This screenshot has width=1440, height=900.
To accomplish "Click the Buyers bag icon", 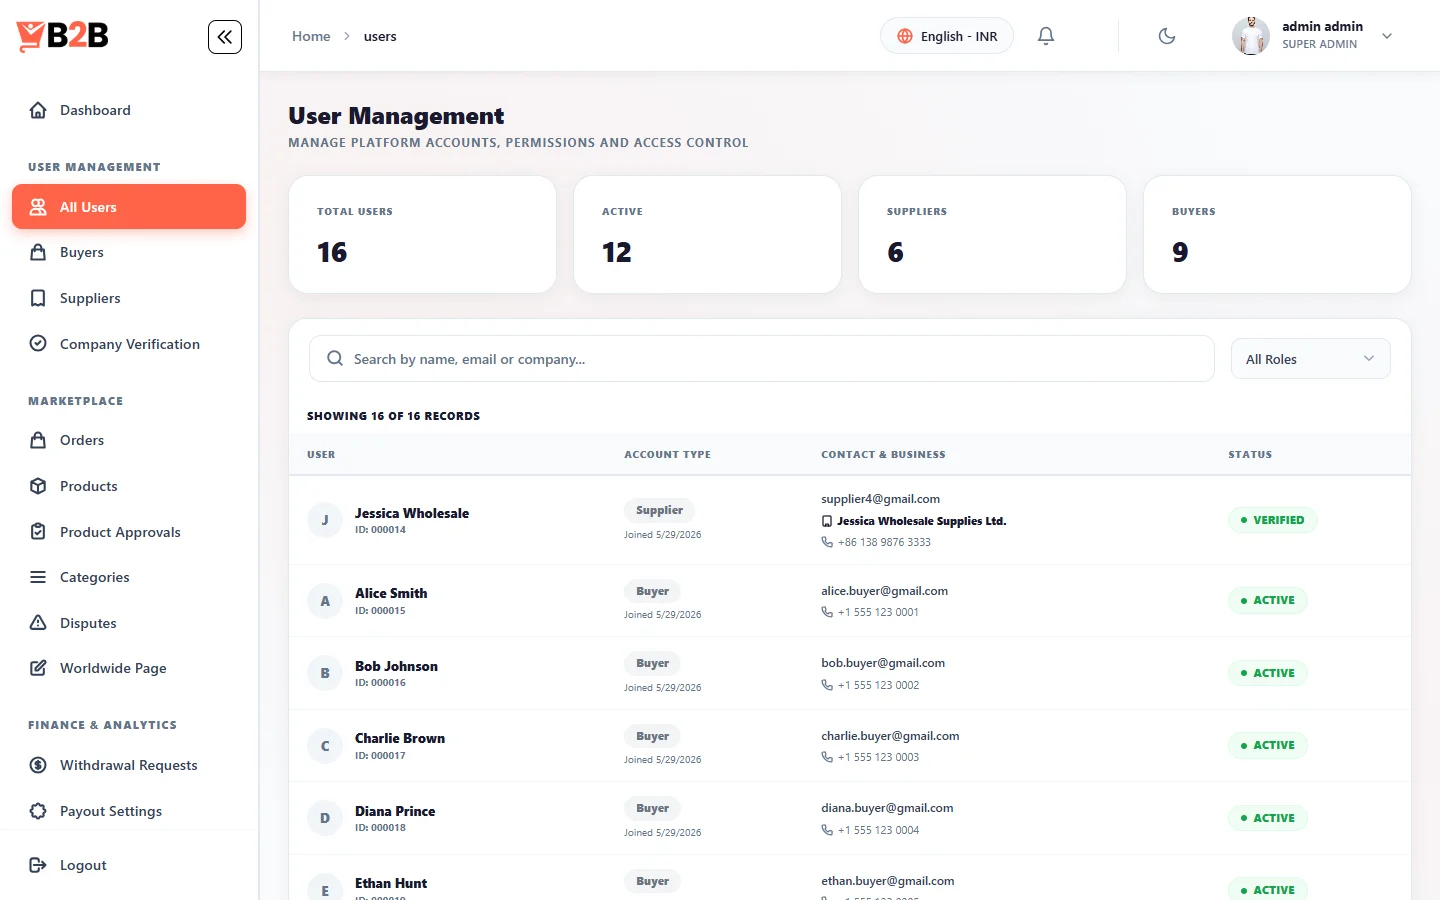I will (38, 252).
